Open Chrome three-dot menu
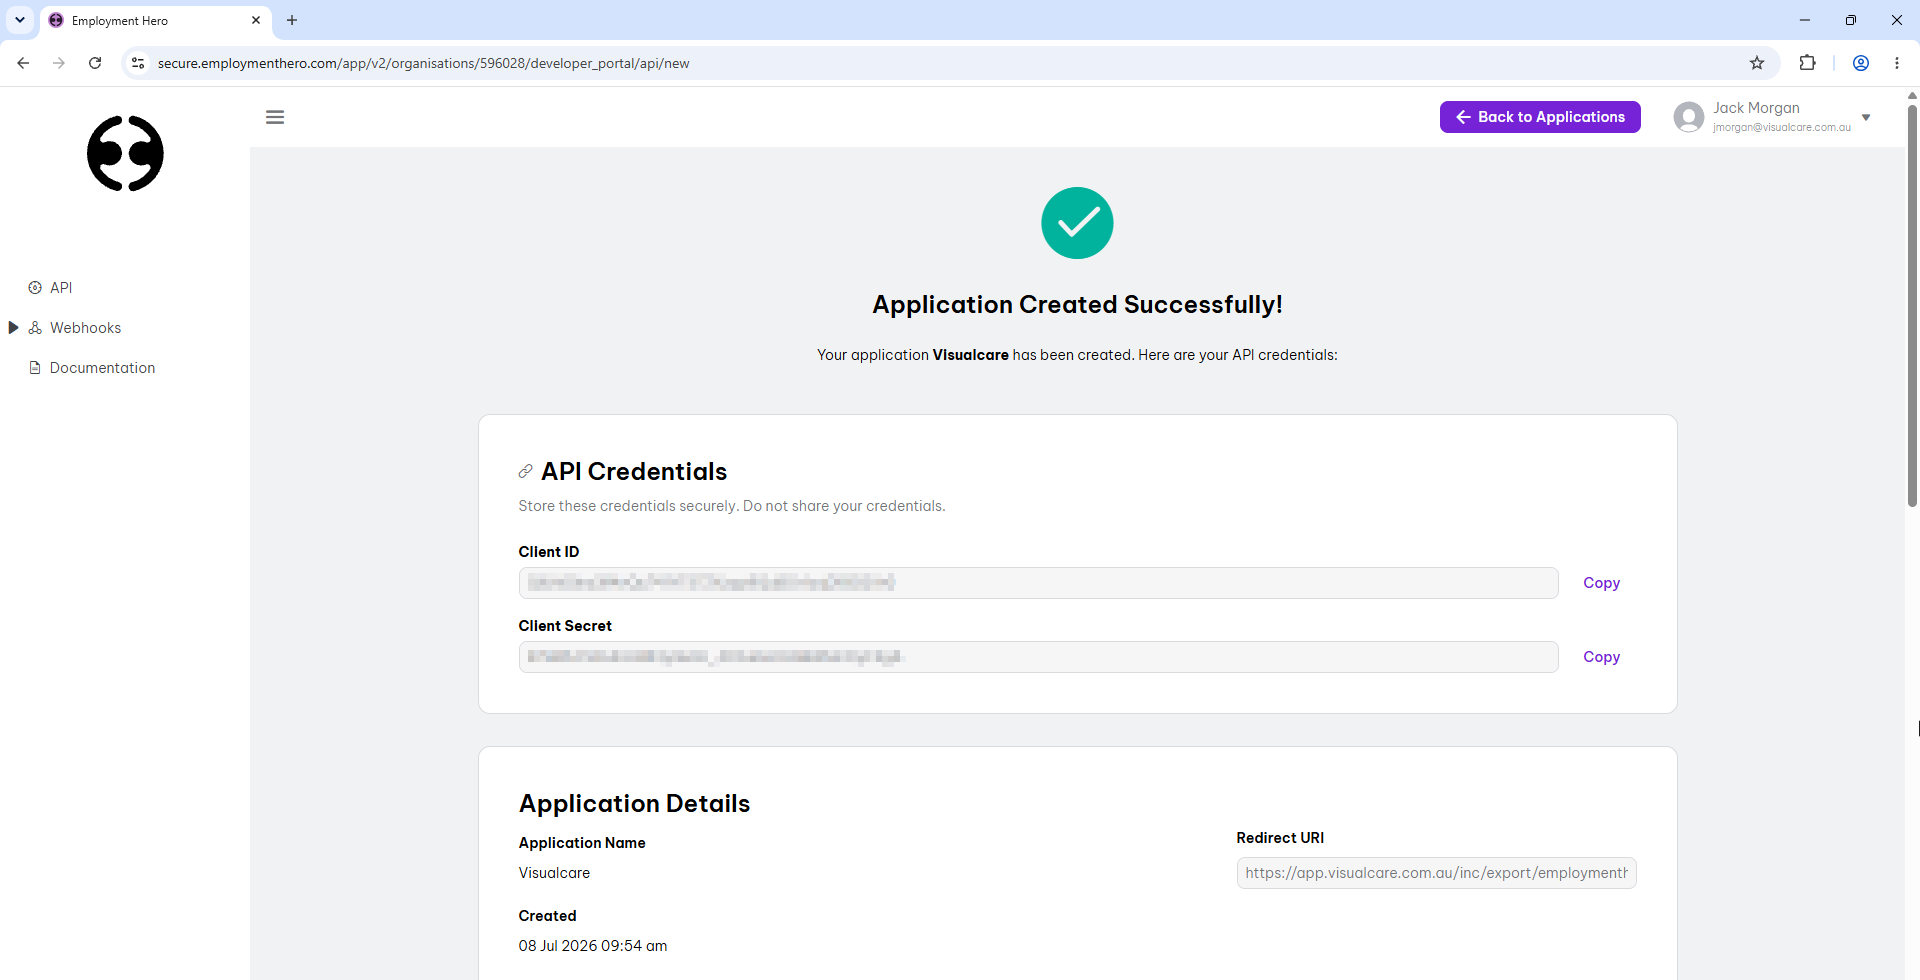Screen dimensions: 1920x980 point(1897,63)
